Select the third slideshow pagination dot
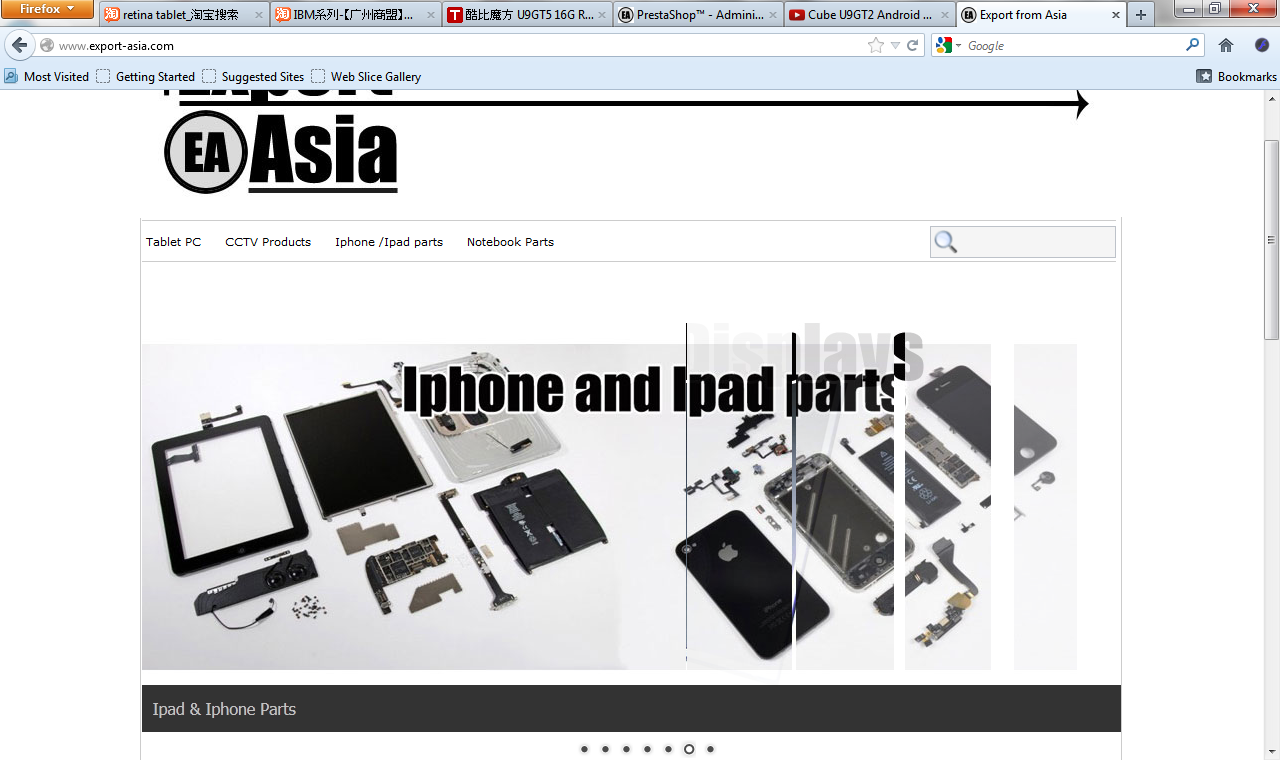The image size is (1280, 760). 626,749
